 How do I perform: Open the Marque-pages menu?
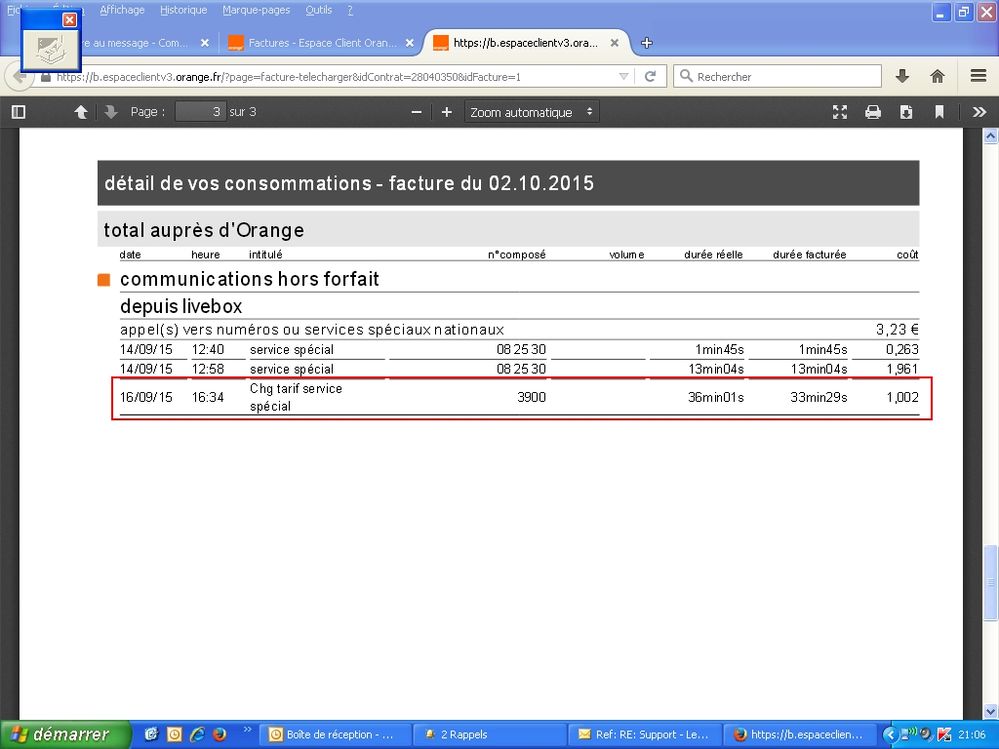(256, 10)
